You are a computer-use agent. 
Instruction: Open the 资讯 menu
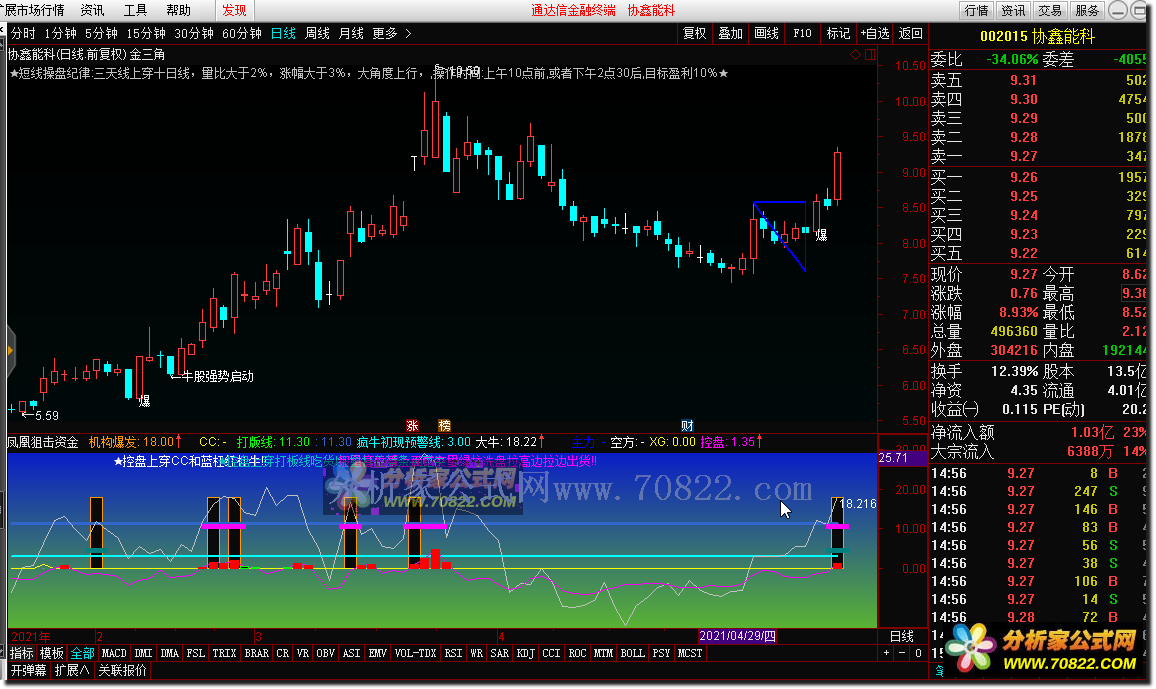point(92,10)
